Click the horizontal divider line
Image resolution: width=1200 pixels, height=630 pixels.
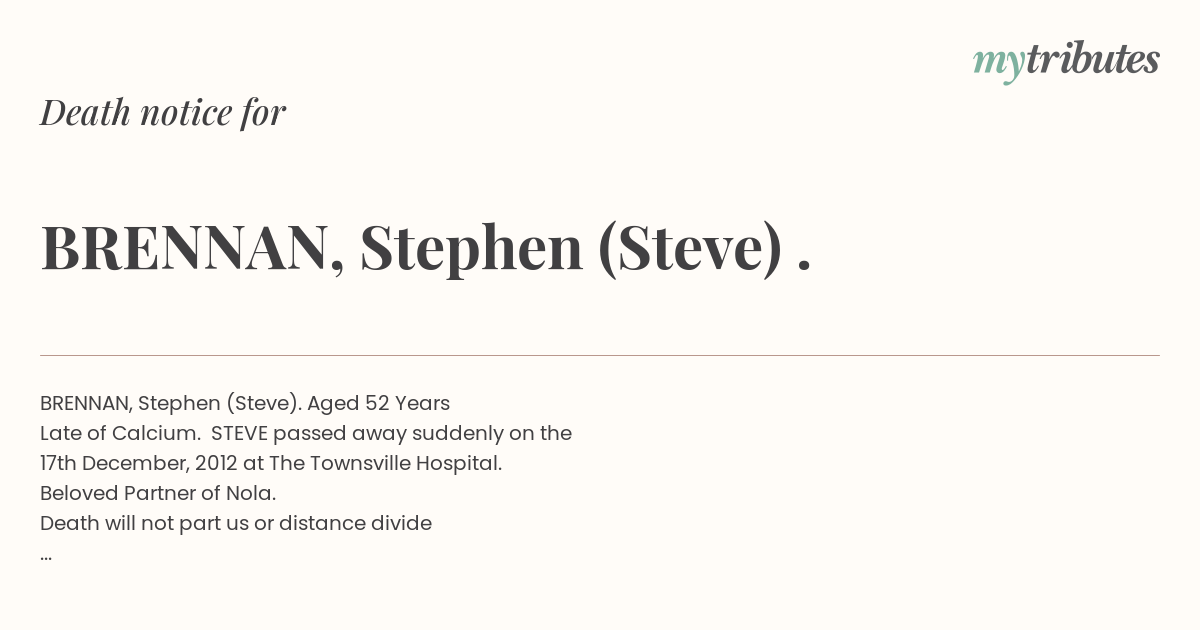(600, 355)
